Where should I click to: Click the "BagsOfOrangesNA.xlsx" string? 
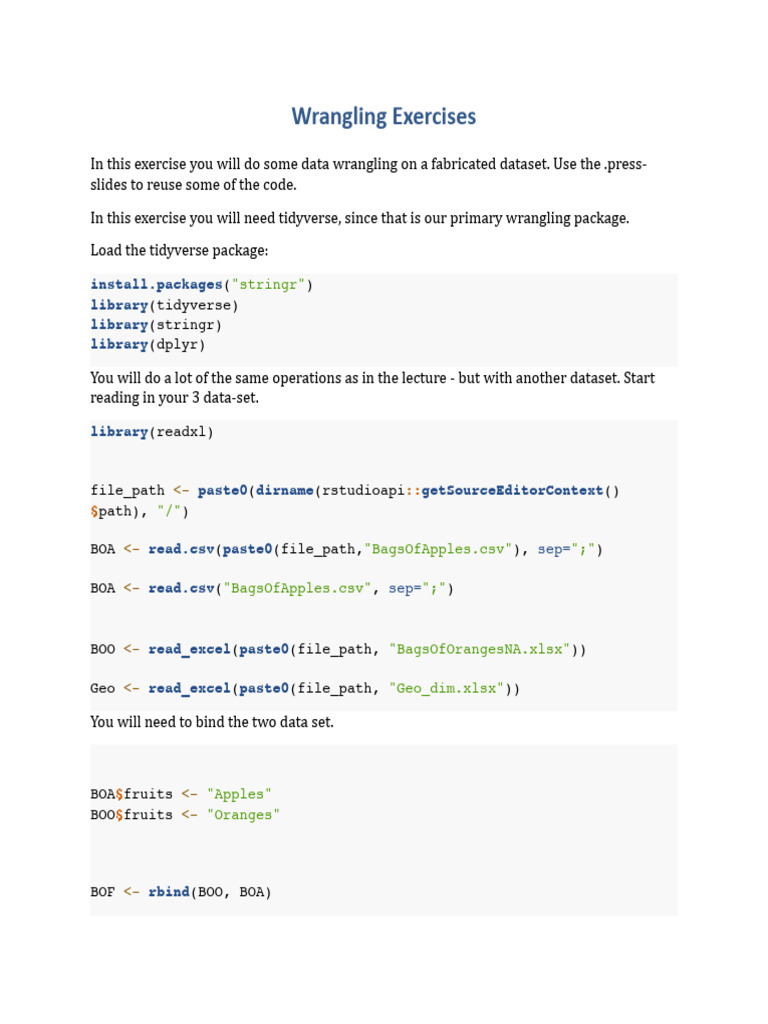(x=483, y=649)
